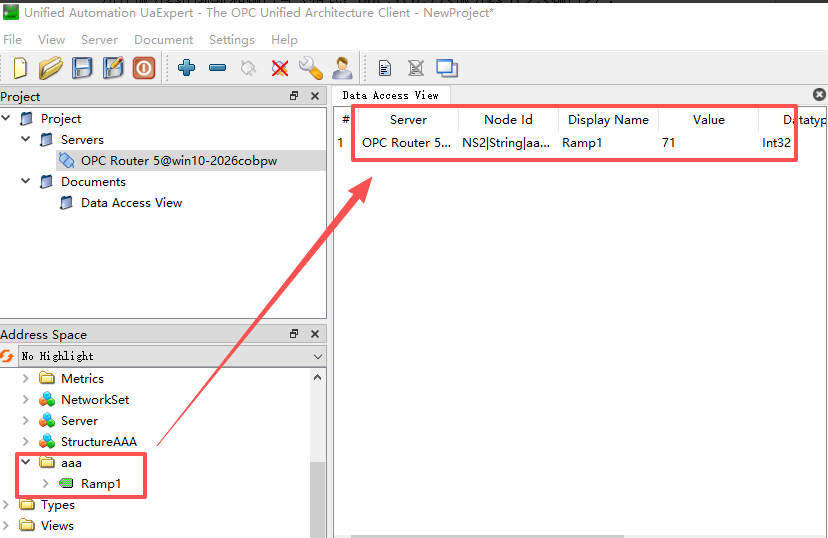Screen dimensions: 828x538
Task: Disconnect server with the red X icon
Action: click(x=280, y=68)
